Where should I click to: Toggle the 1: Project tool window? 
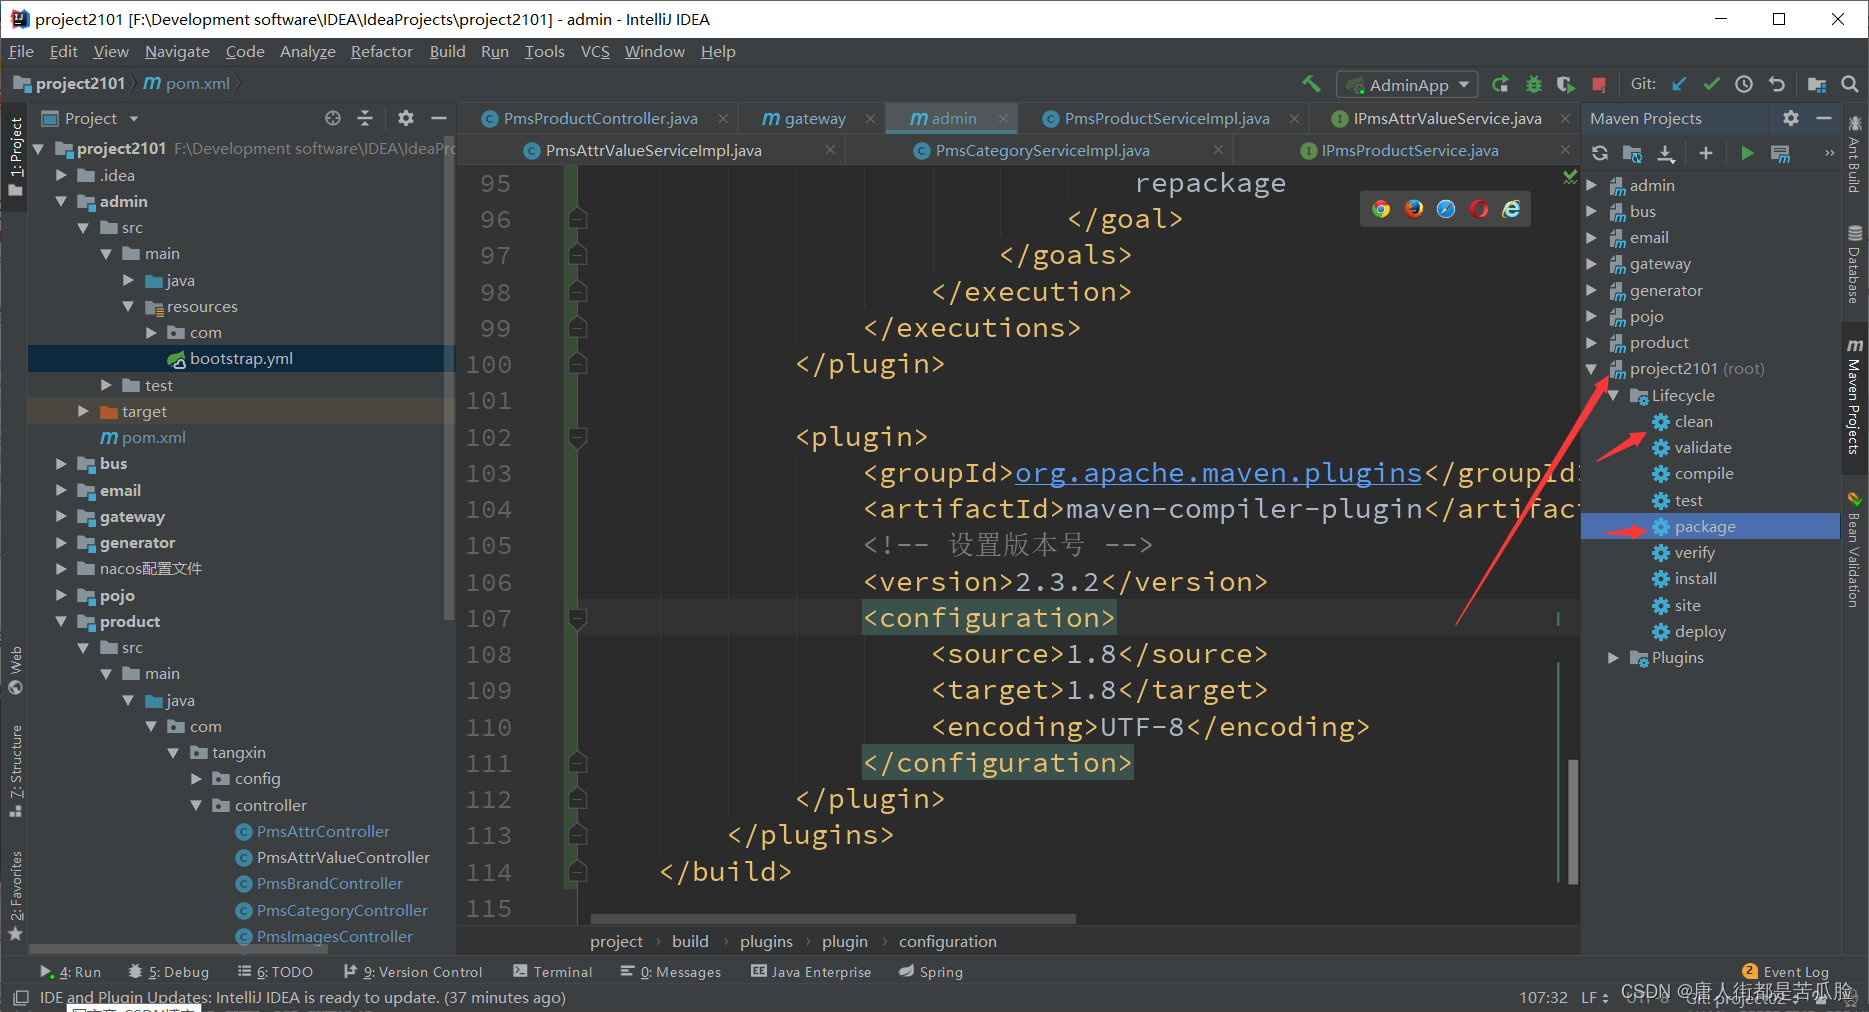point(15,155)
